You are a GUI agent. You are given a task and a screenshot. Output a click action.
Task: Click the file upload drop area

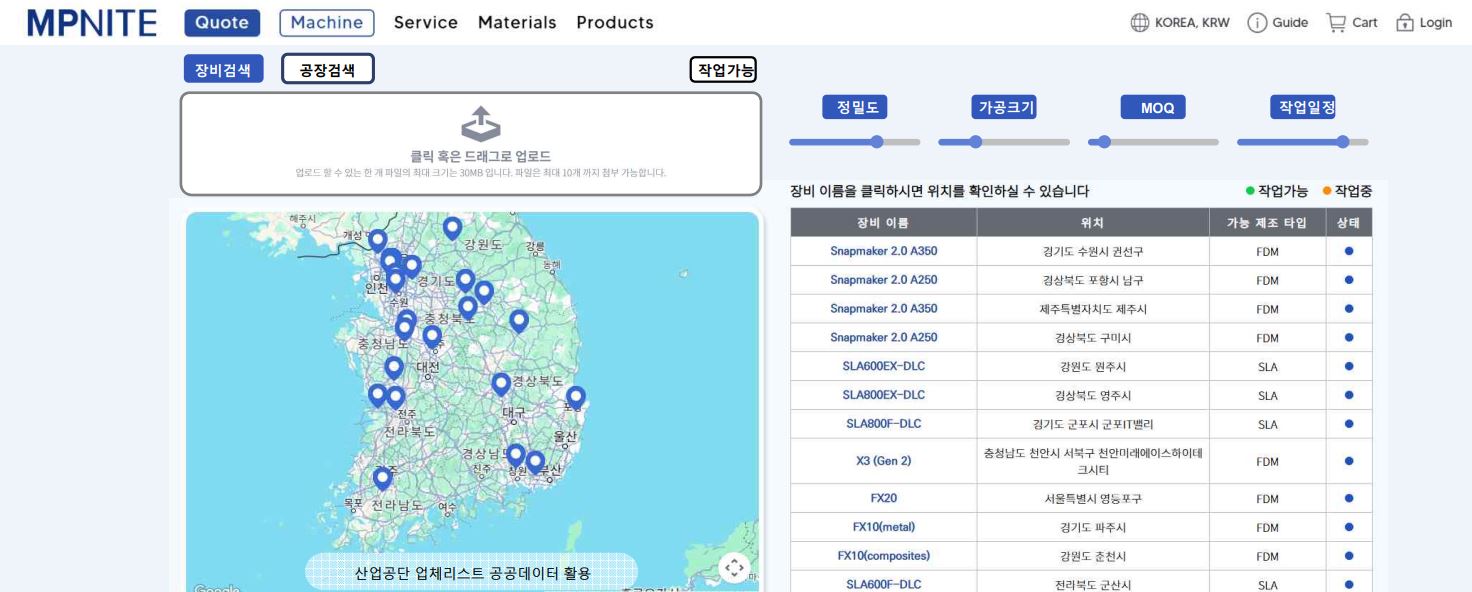[x=471, y=144]
